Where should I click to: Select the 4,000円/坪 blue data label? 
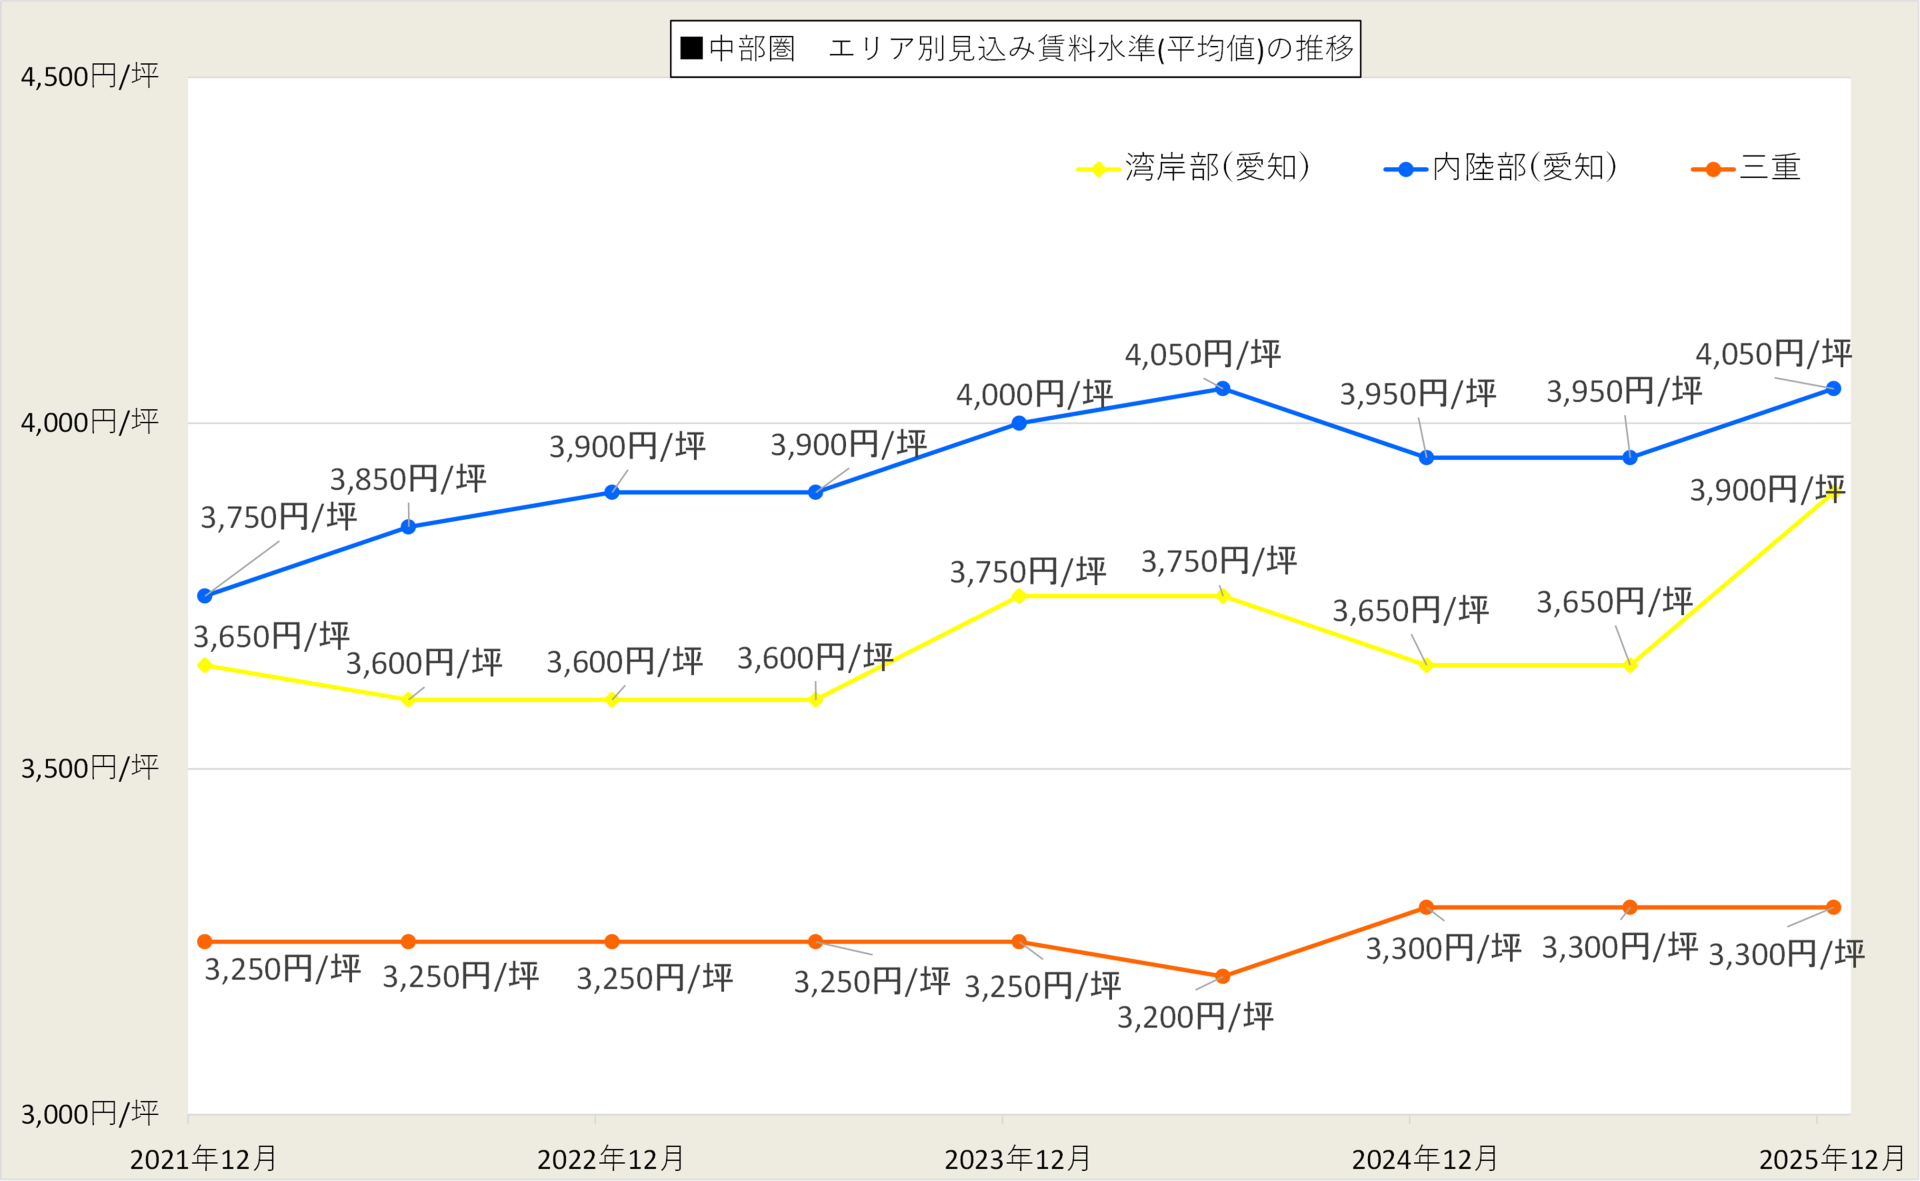click(1034, 394)
